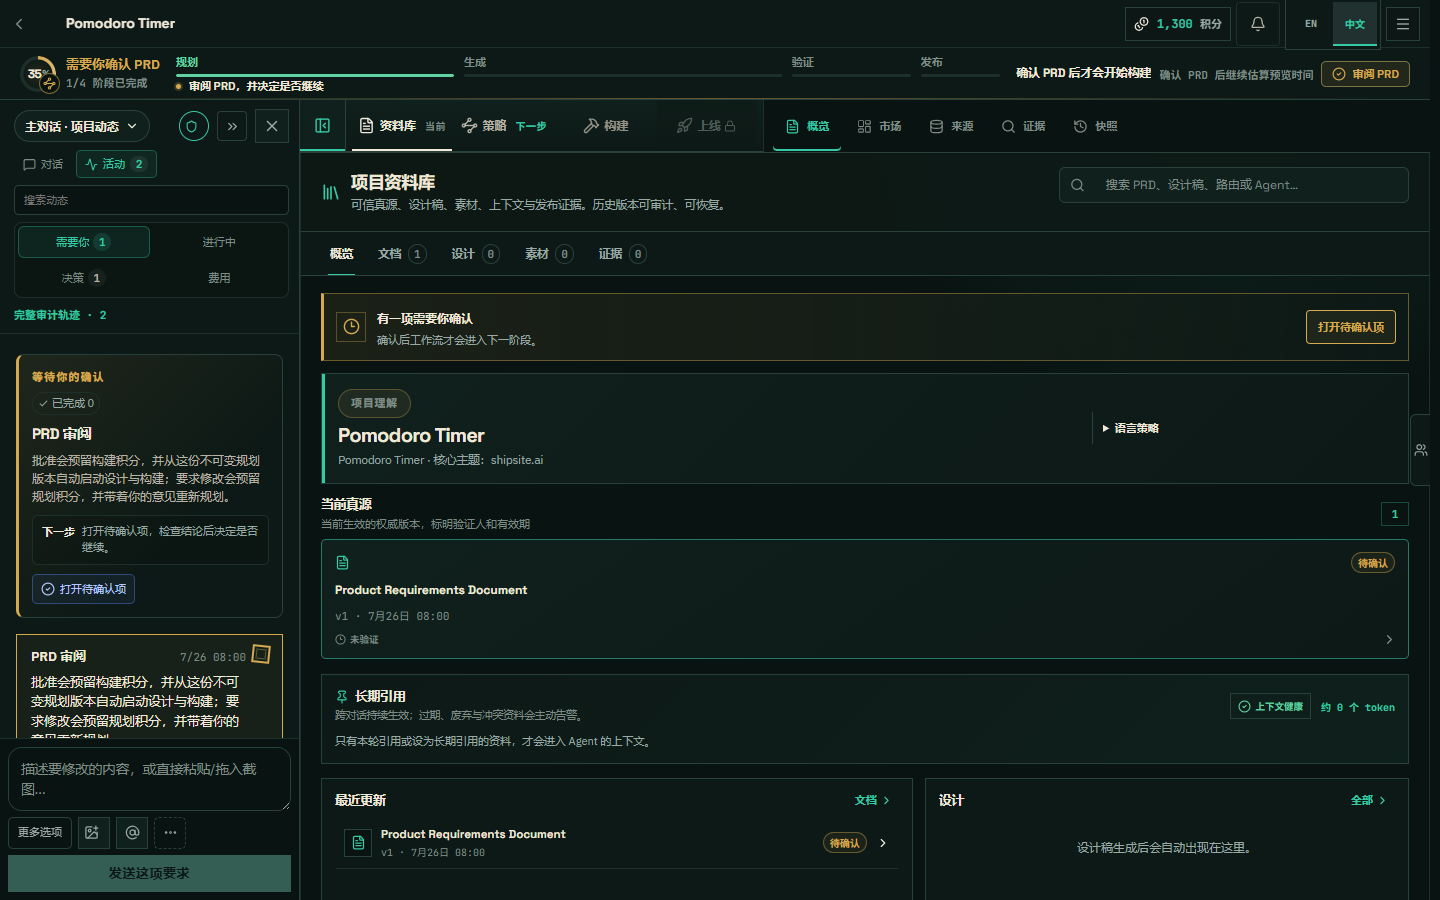The width and height of the screenshot is (1440, 900).
Task: Open the 文档 link in 最近更新
Action: click(x=872, y=800)
